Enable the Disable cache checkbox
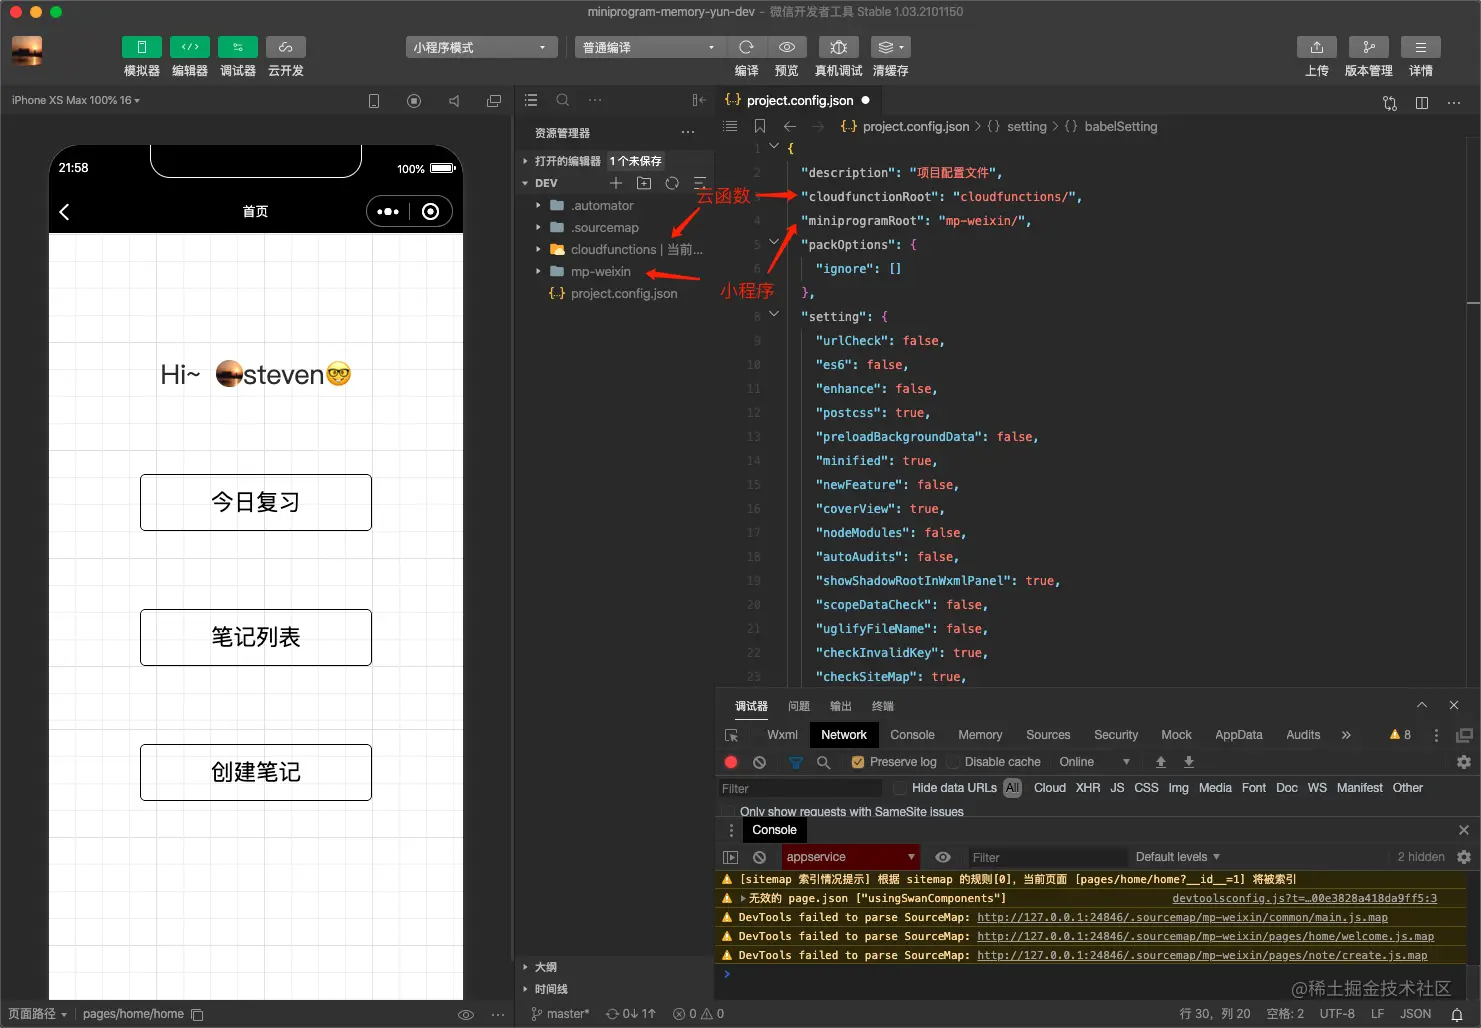The width and height of the screenshot is (1481, 1028). tap(953, 762)
